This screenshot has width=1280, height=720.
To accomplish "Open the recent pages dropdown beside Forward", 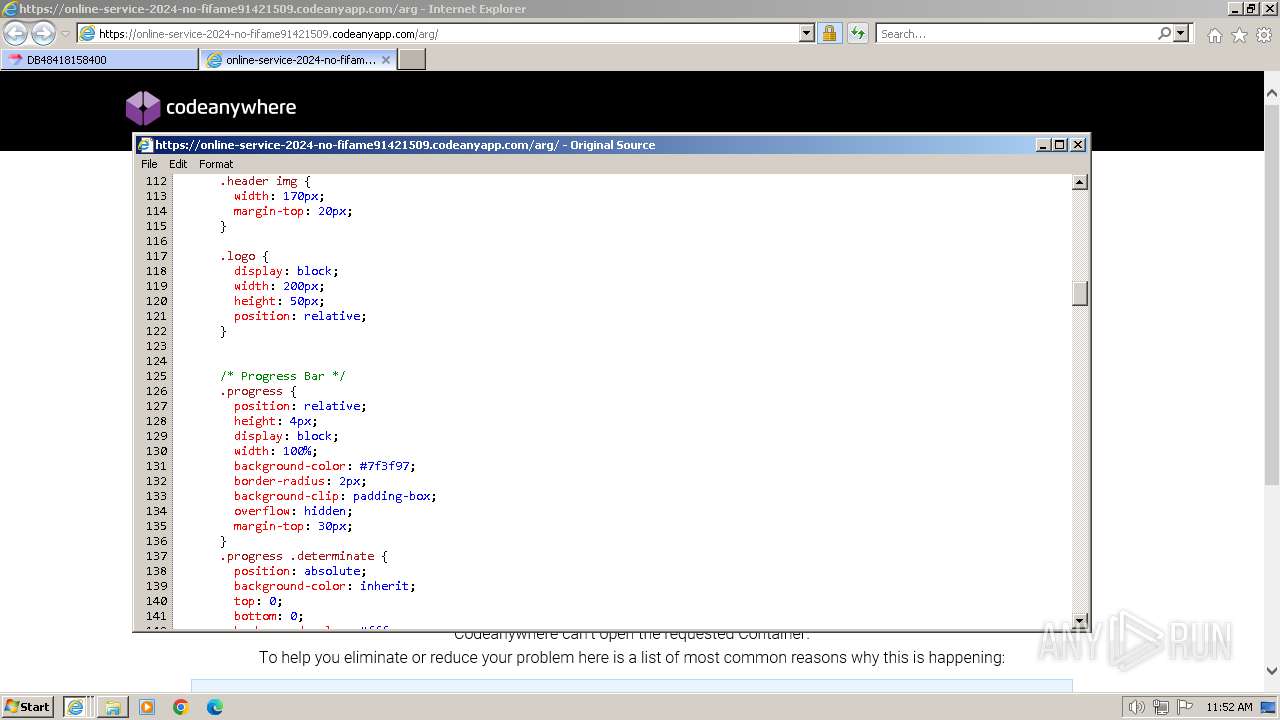I will click(65, 34).
